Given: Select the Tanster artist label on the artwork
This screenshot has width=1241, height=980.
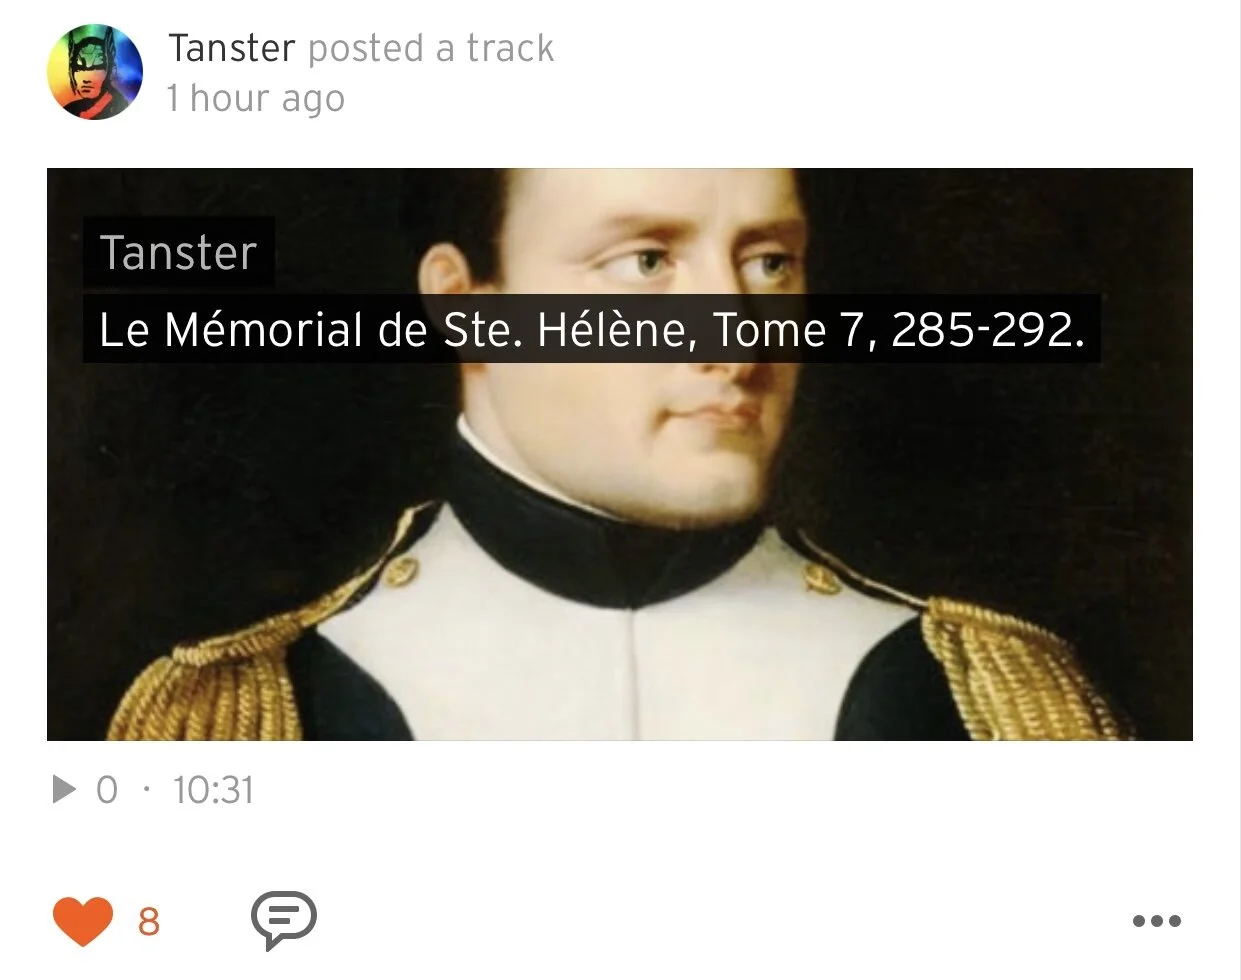Looking at the screenshot, I should click(x=178, y=252).
